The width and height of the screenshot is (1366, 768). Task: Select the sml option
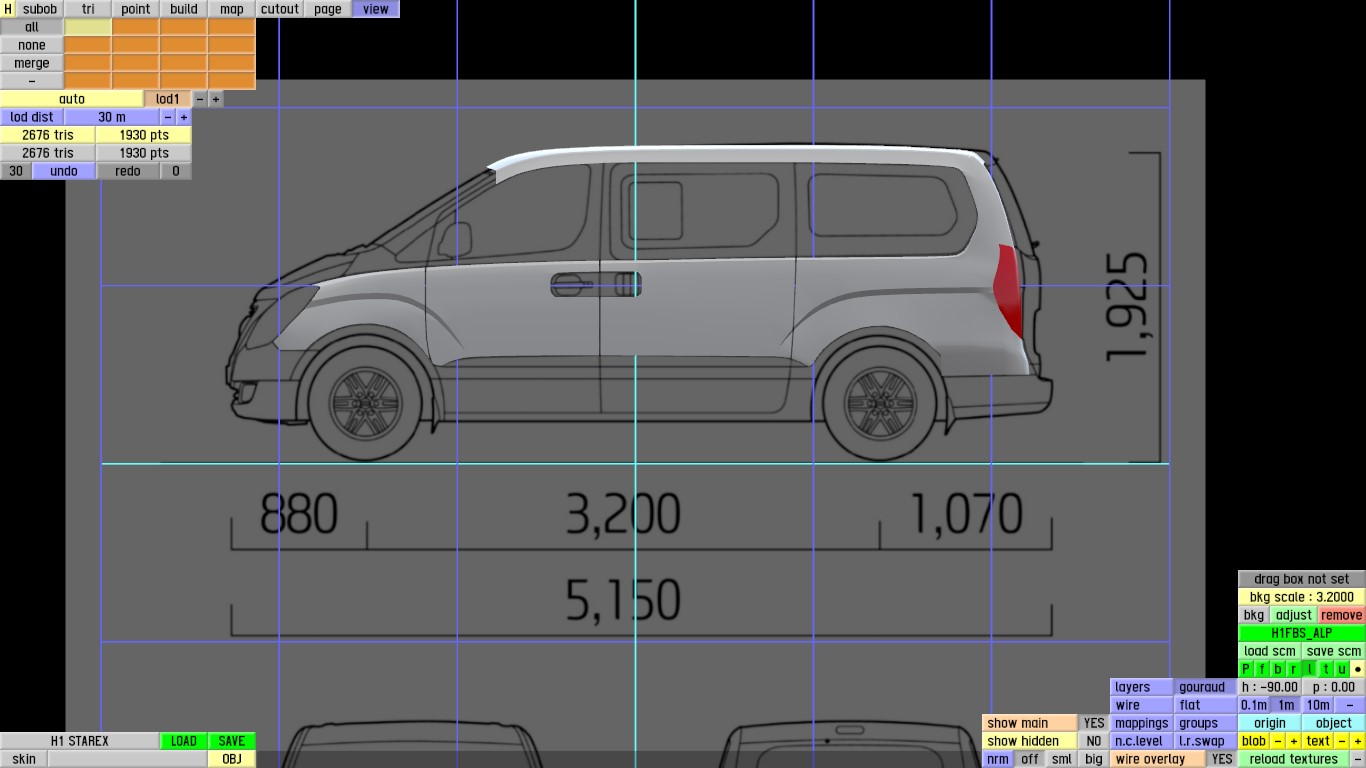(1062, 759)
